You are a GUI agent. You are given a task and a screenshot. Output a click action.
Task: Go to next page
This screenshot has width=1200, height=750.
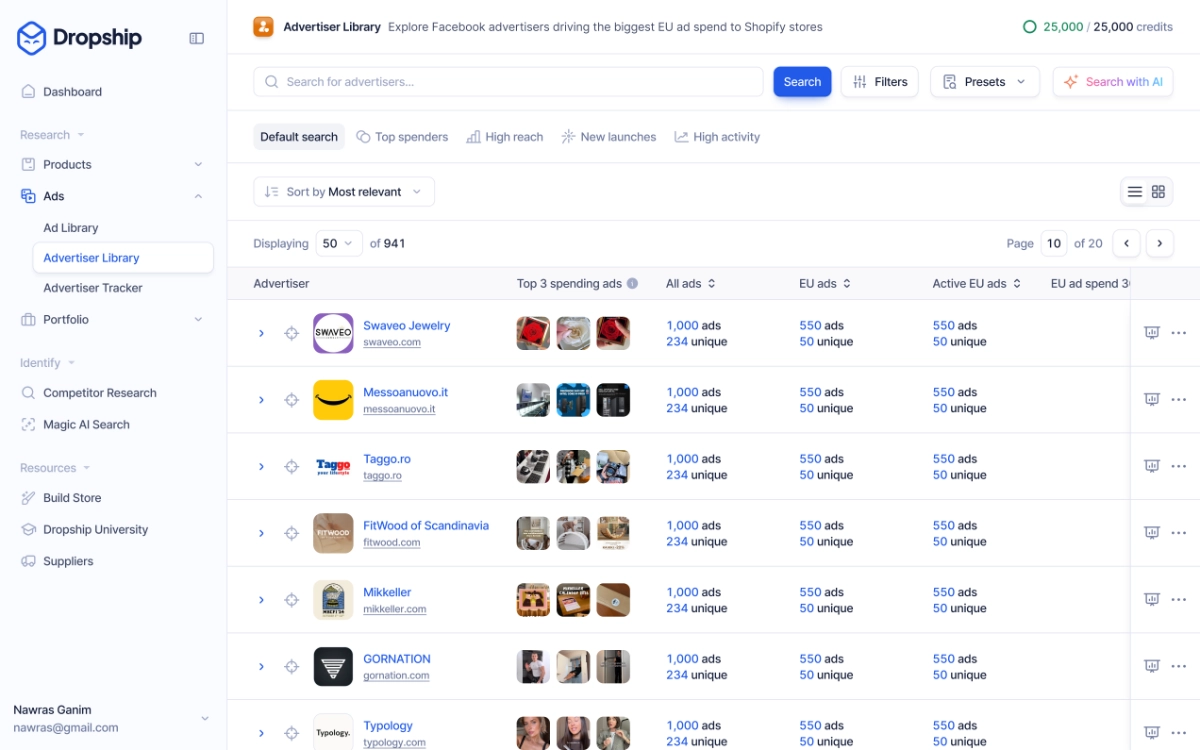[x=1160, y=243]
